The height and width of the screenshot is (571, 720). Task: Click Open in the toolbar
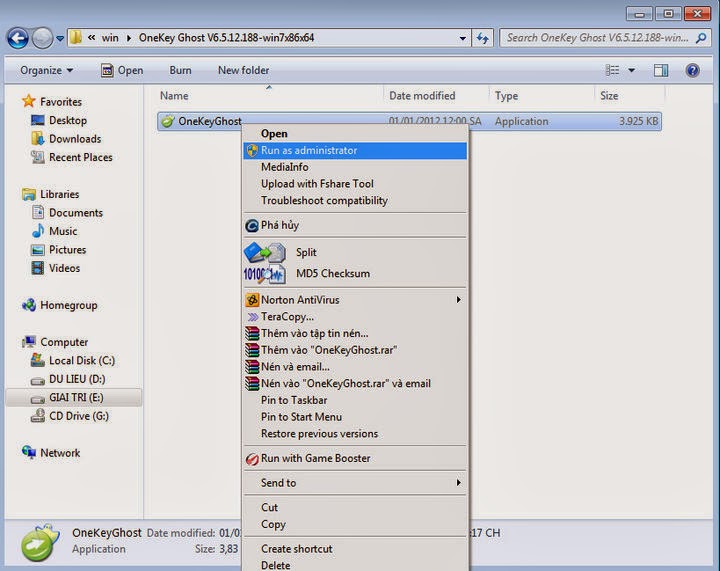click(122, 70)
